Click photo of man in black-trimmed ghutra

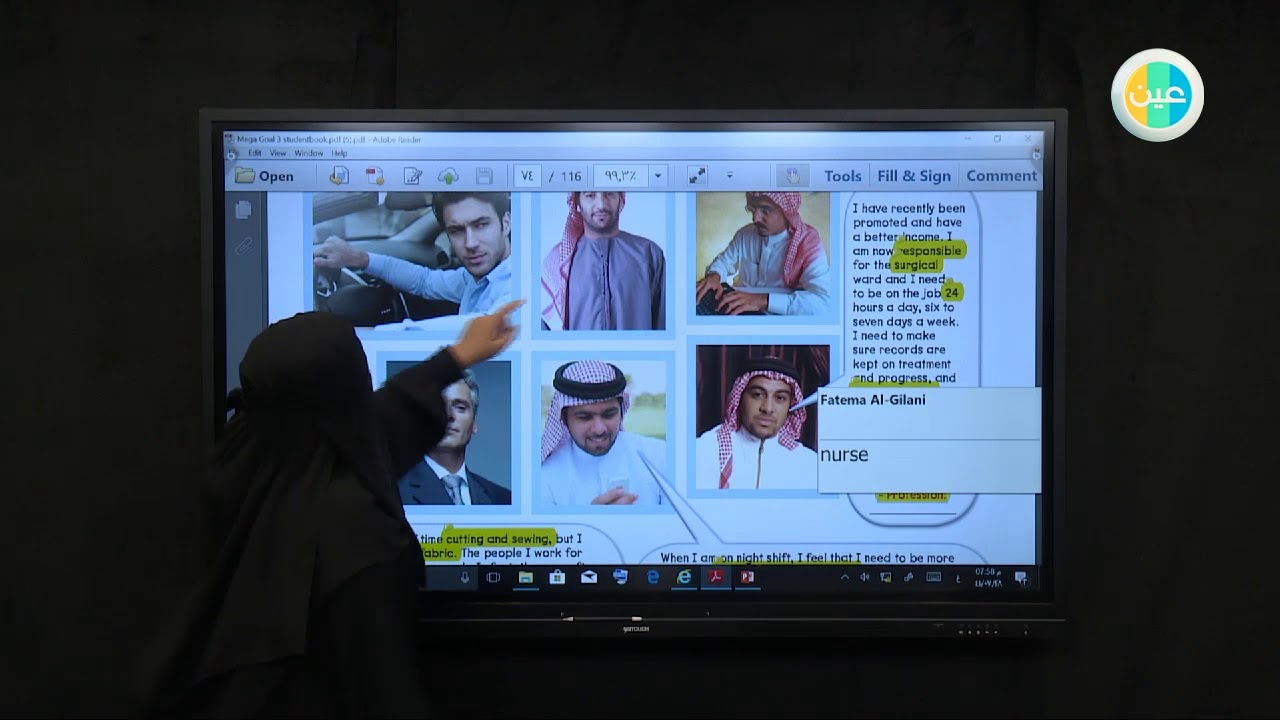coord(603,432)
